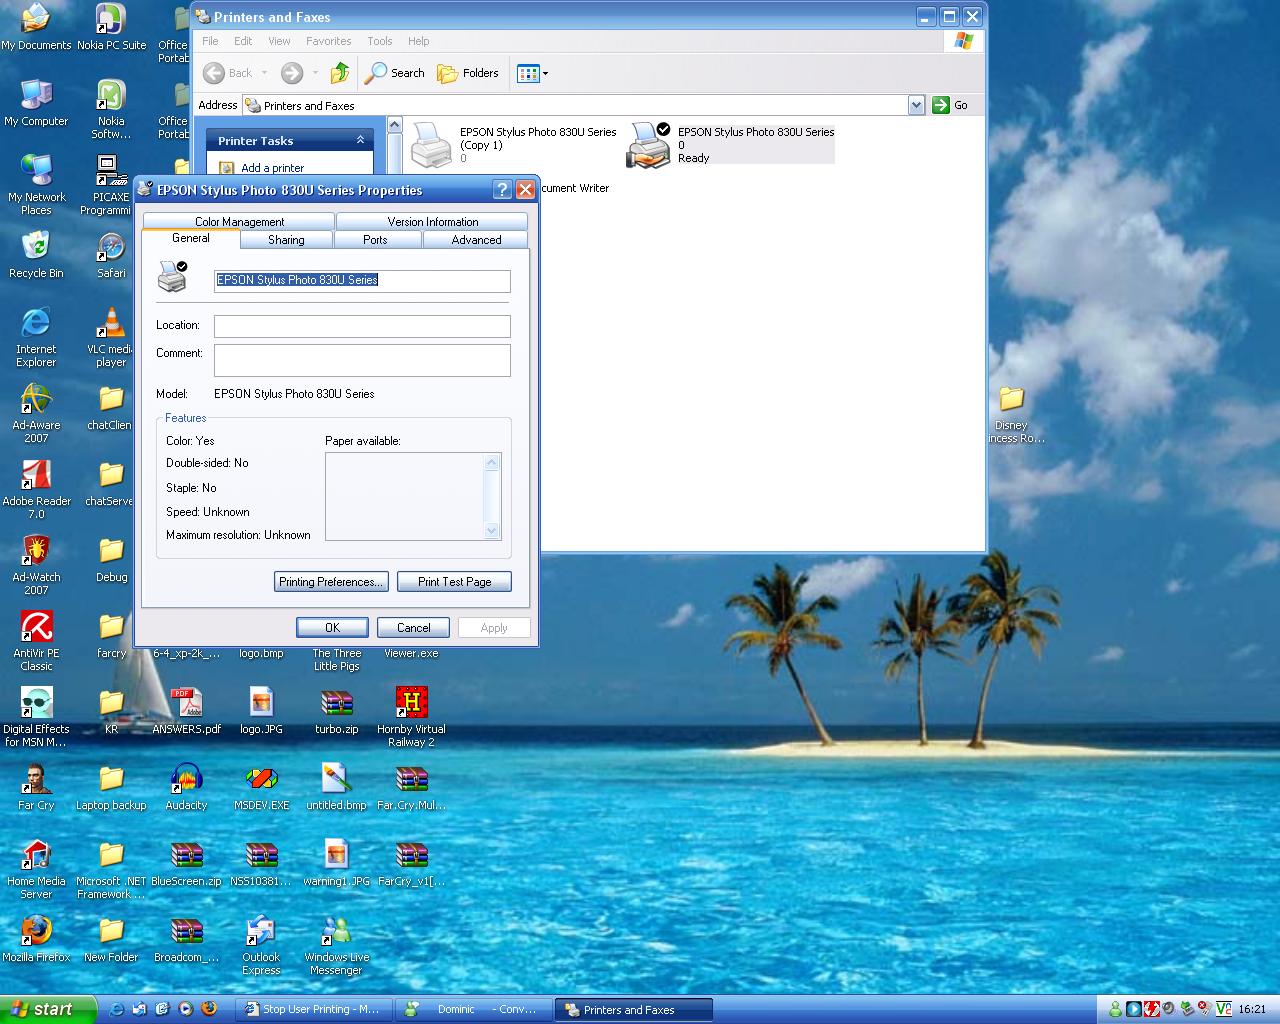
Task: Click Cancel in printer properties
Action: point(413,627)
